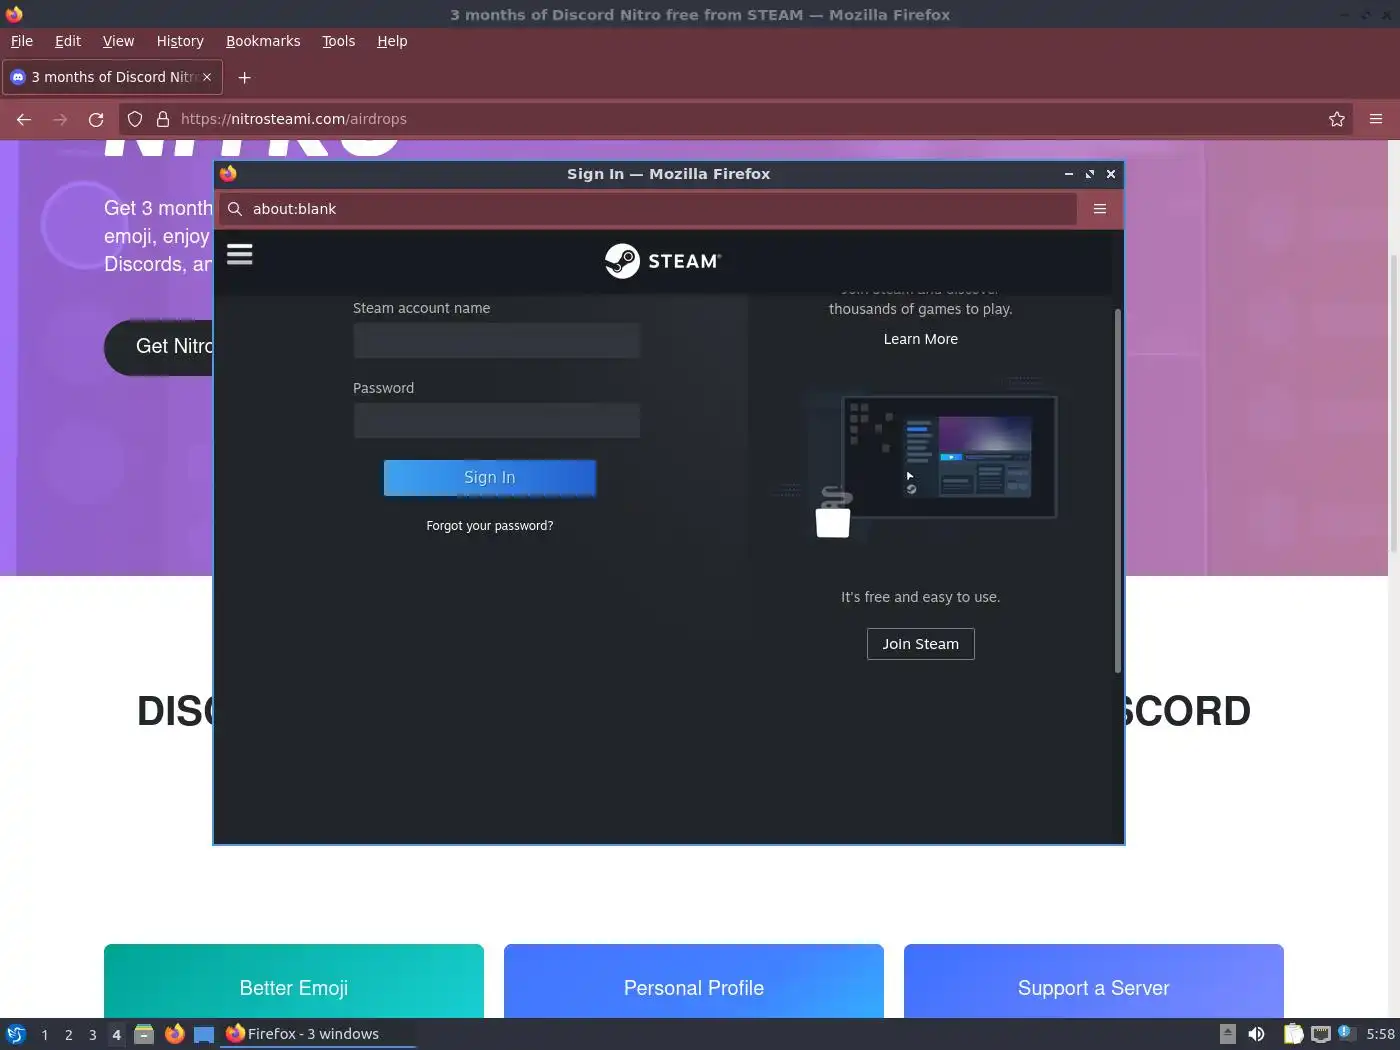The height and width of the screenshot is (1050, 1400).
Task: Focus the Password input field
Action: 497,421
